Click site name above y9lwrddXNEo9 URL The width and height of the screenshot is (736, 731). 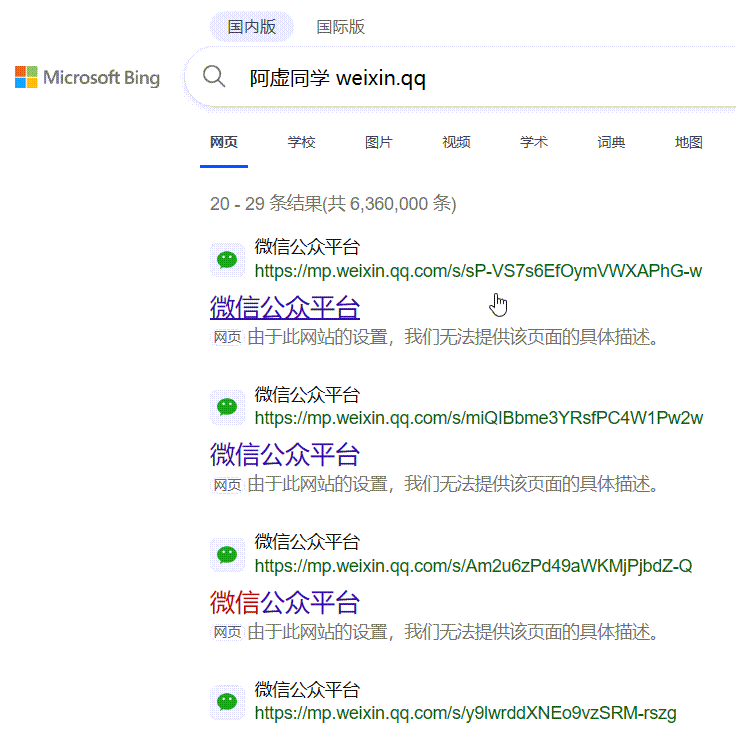click(x=307, y=689)
